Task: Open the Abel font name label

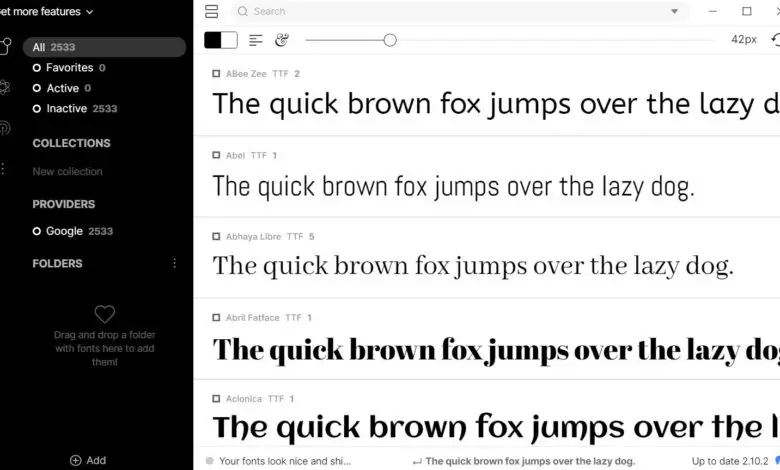Action: coord(235,155)
